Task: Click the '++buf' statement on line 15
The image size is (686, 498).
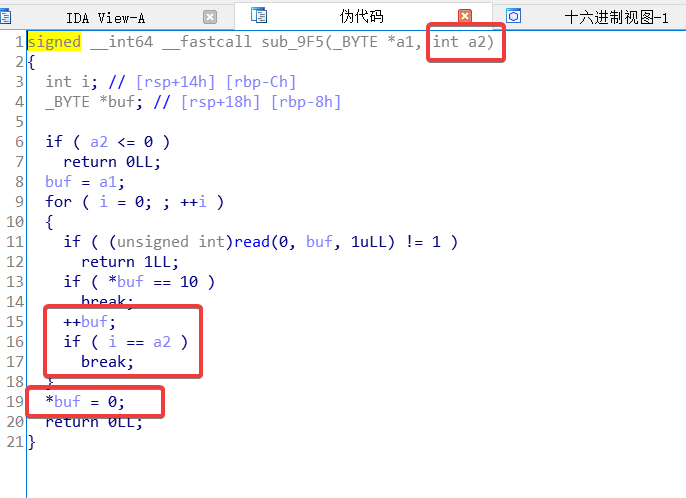Action: [x=89, y=321]
